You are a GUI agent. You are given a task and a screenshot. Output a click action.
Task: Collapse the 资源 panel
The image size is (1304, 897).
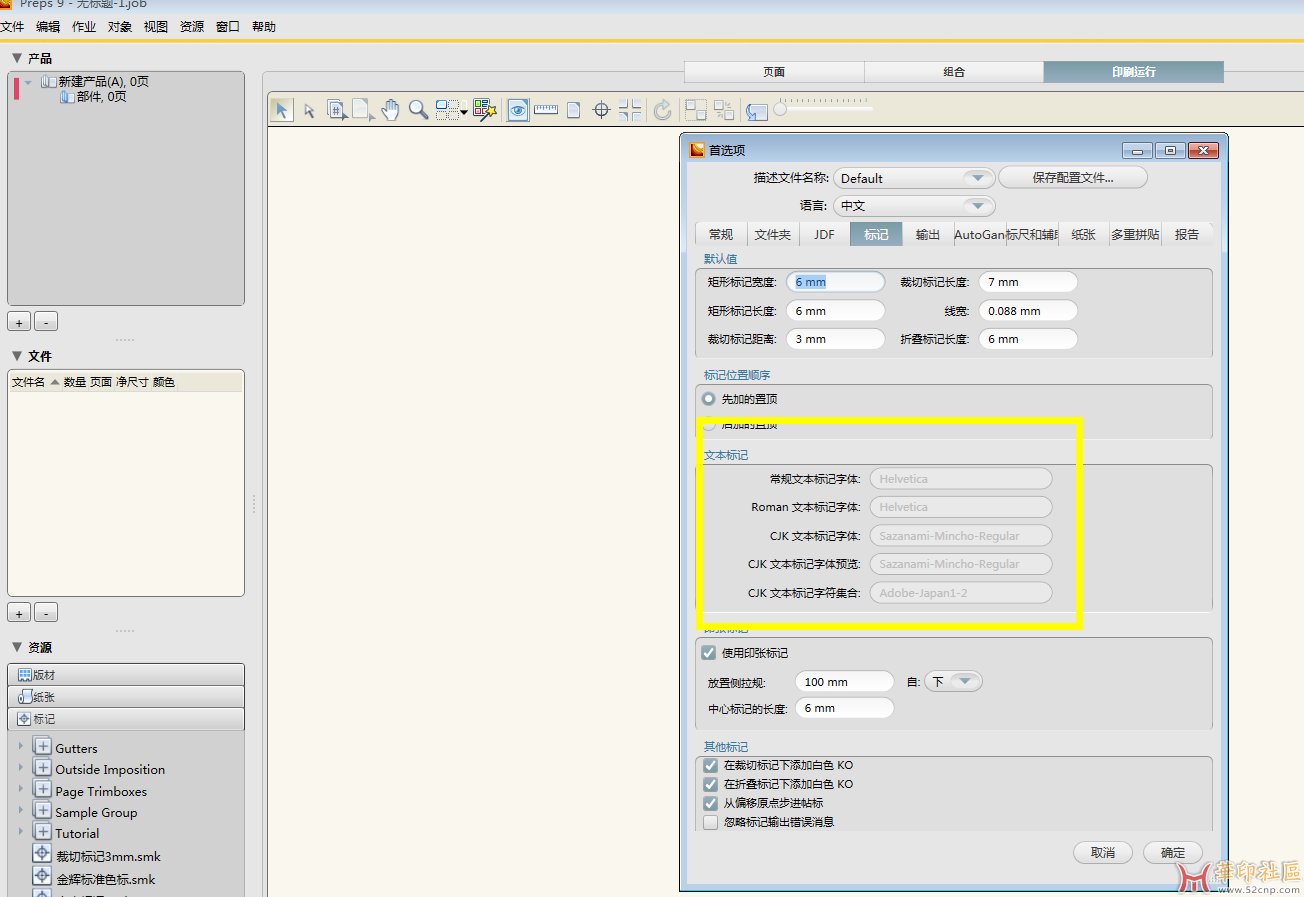pos(17,647)
